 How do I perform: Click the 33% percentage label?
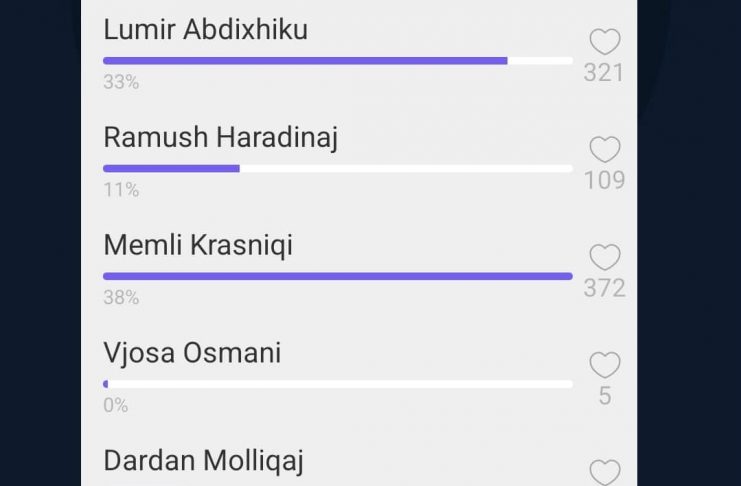[x=120, y=82]
